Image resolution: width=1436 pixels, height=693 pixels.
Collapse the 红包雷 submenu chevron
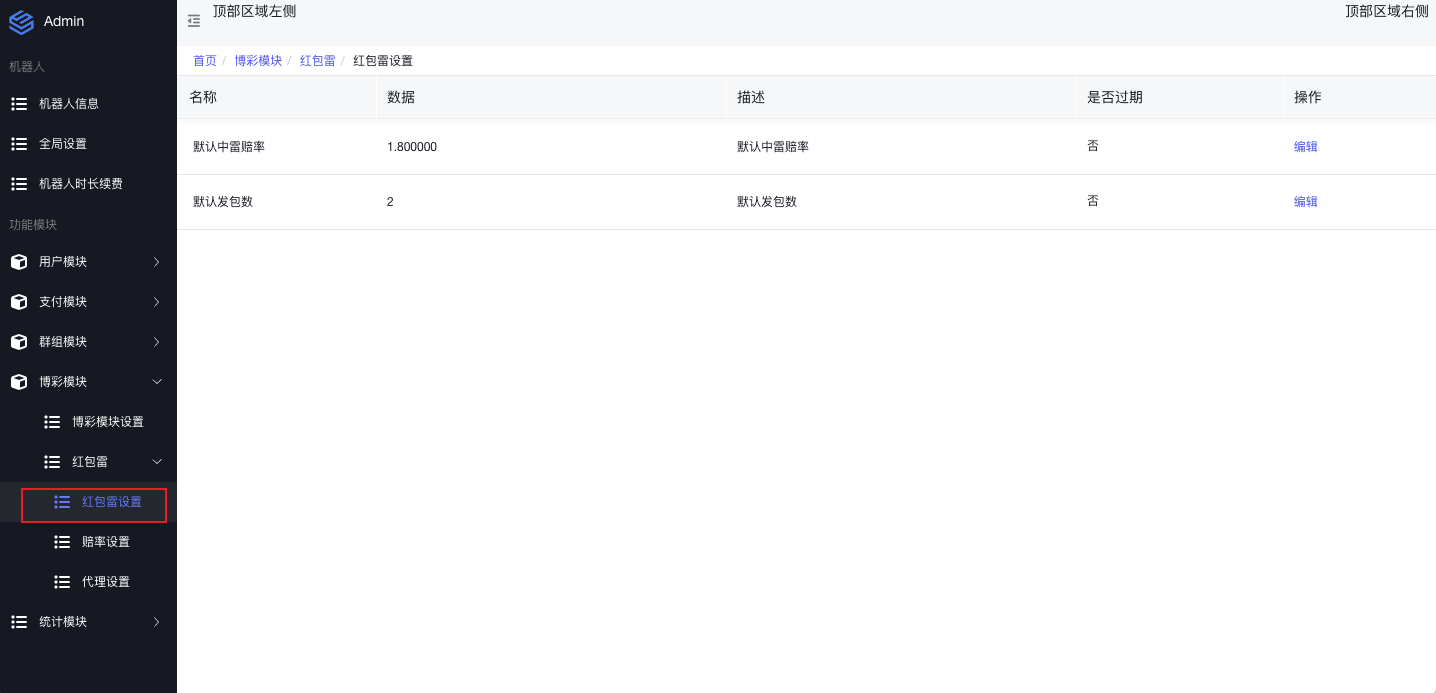(156, 462)
